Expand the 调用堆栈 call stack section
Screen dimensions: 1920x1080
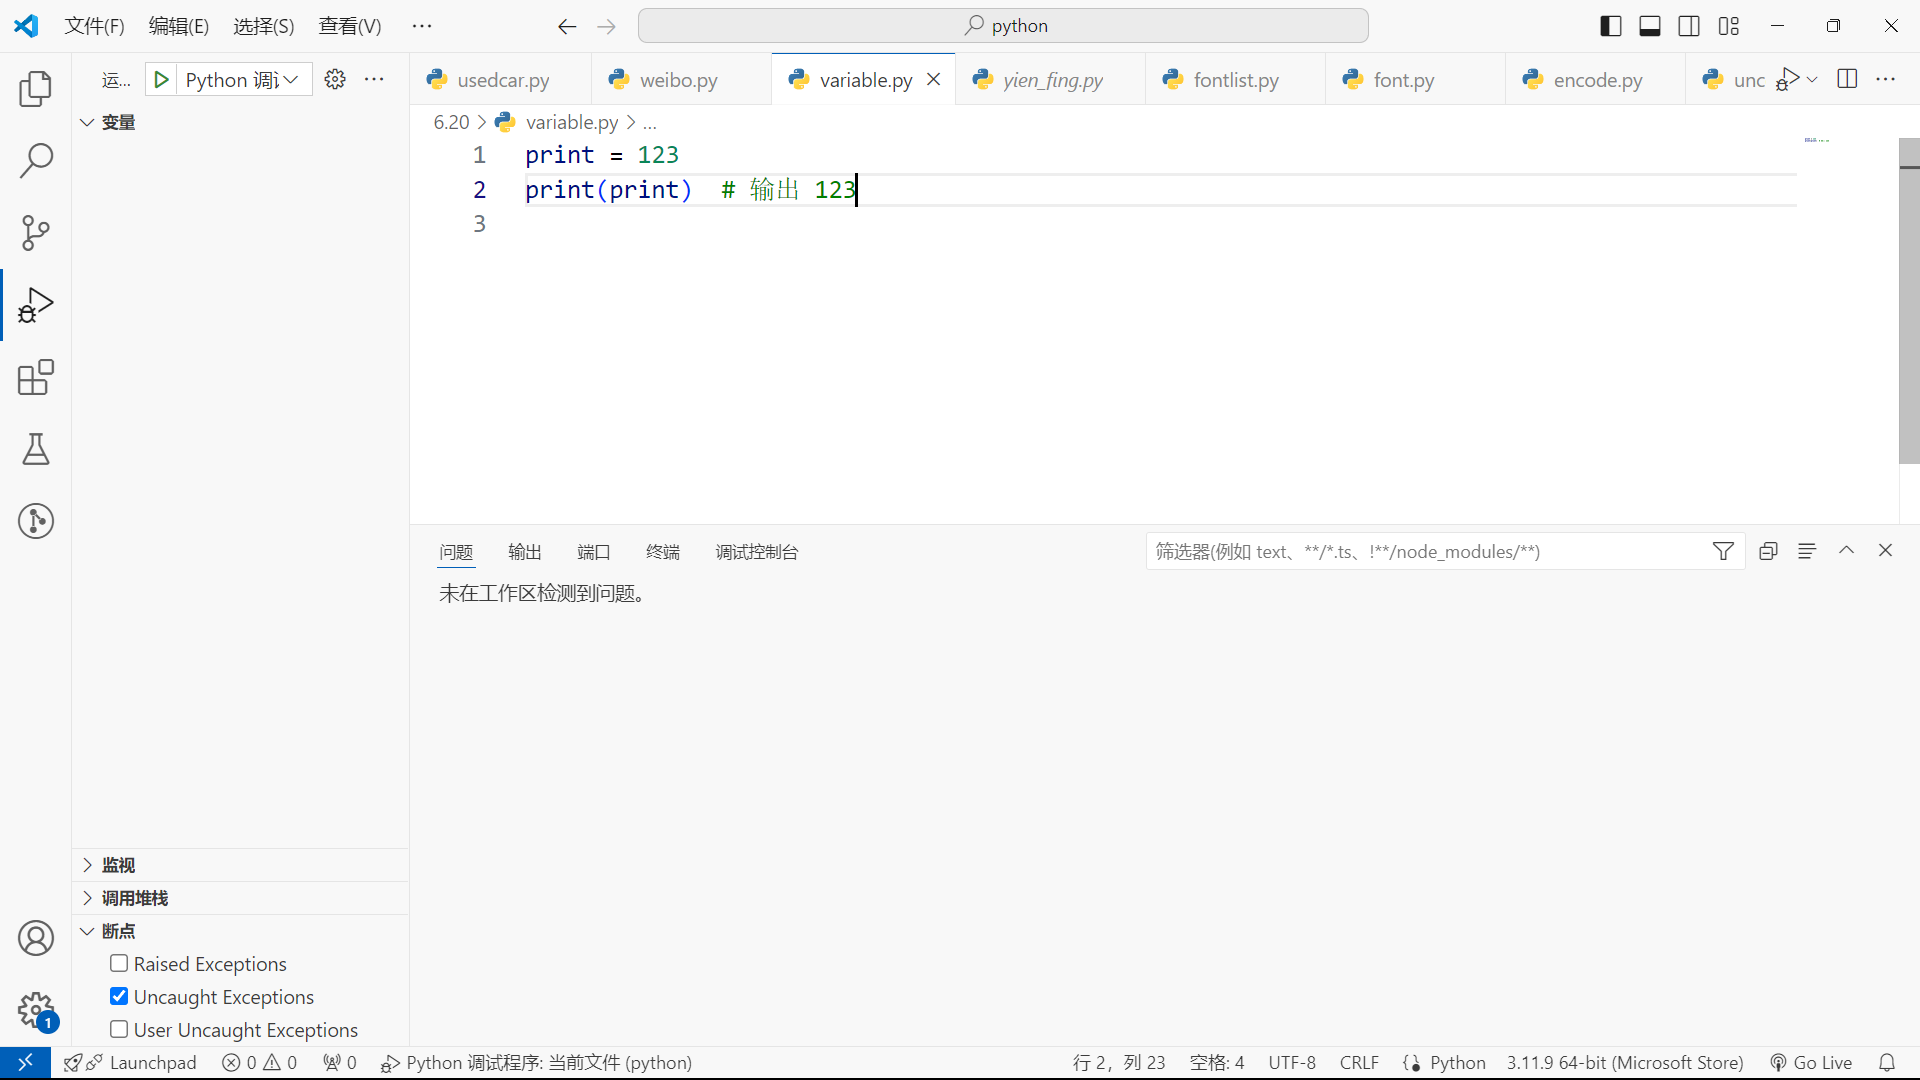tap(134, 898)
